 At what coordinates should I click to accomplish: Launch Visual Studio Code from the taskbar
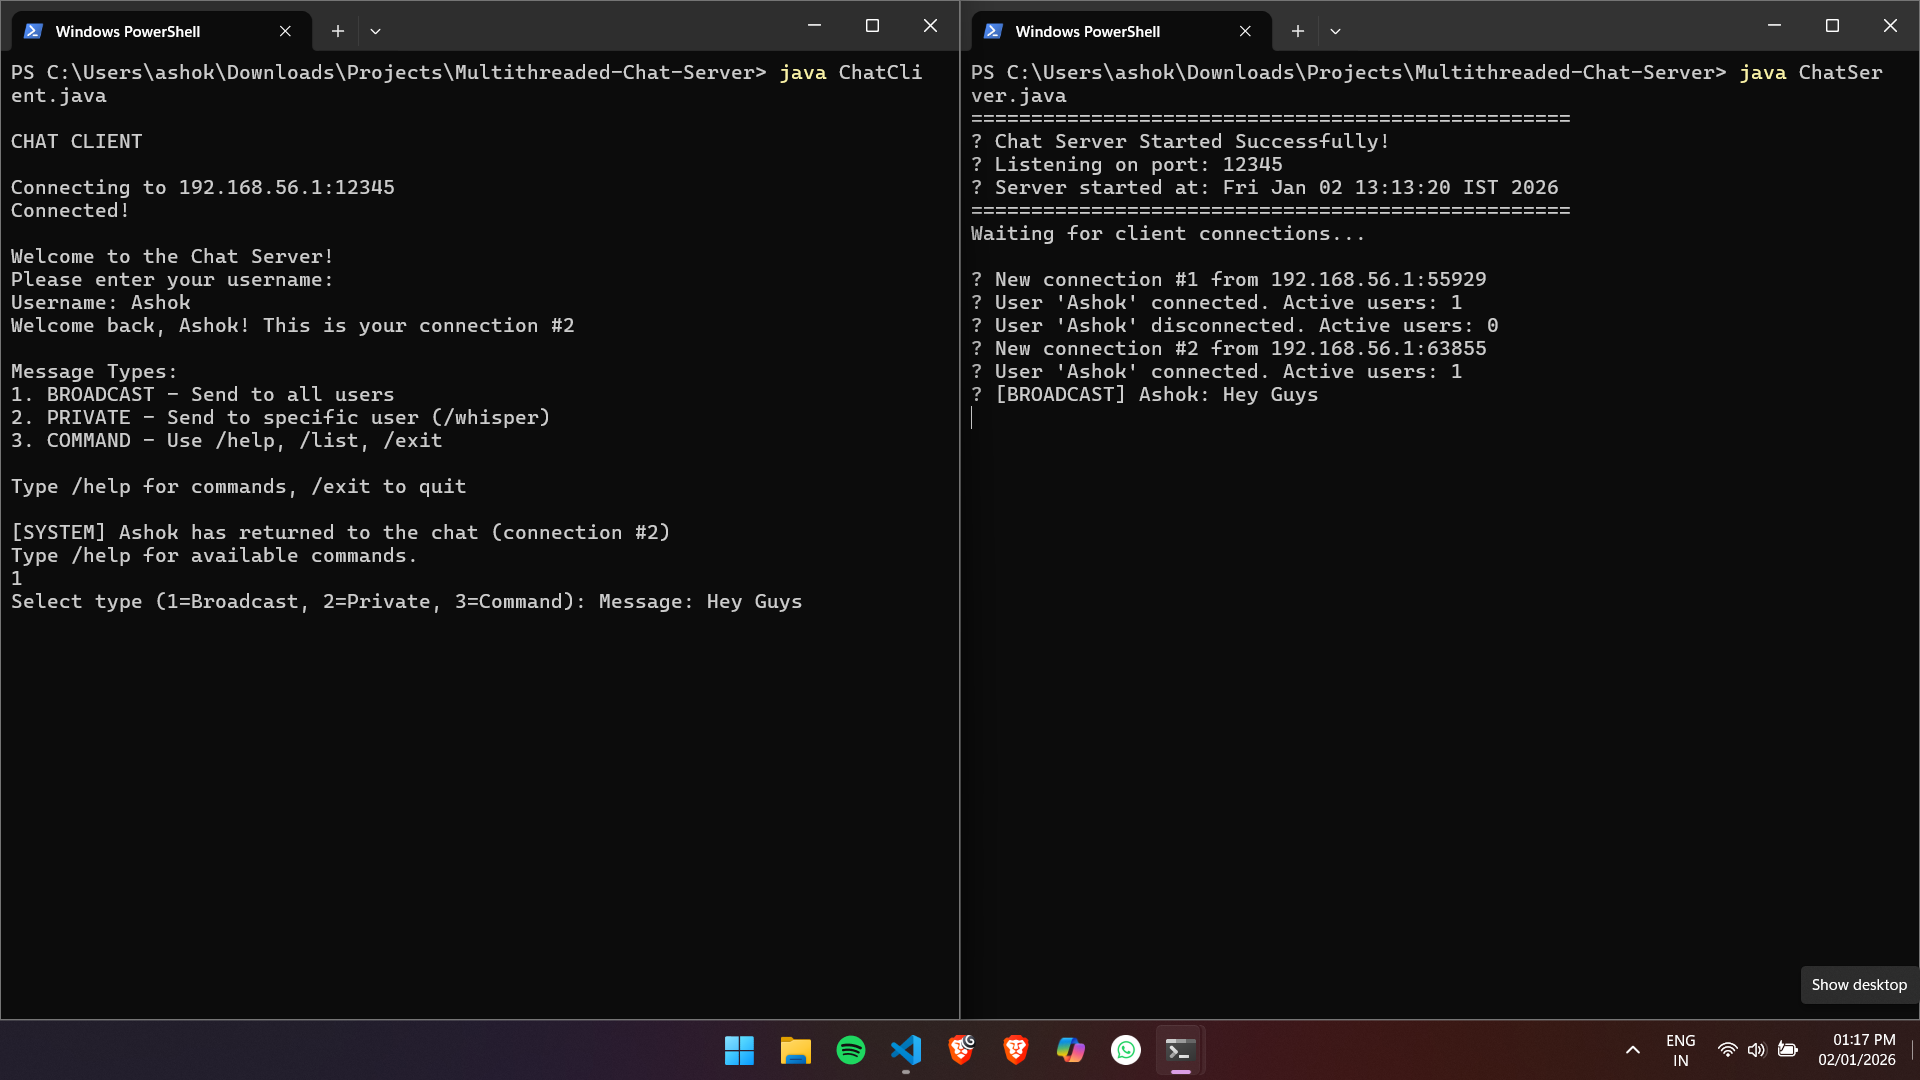906,1051
